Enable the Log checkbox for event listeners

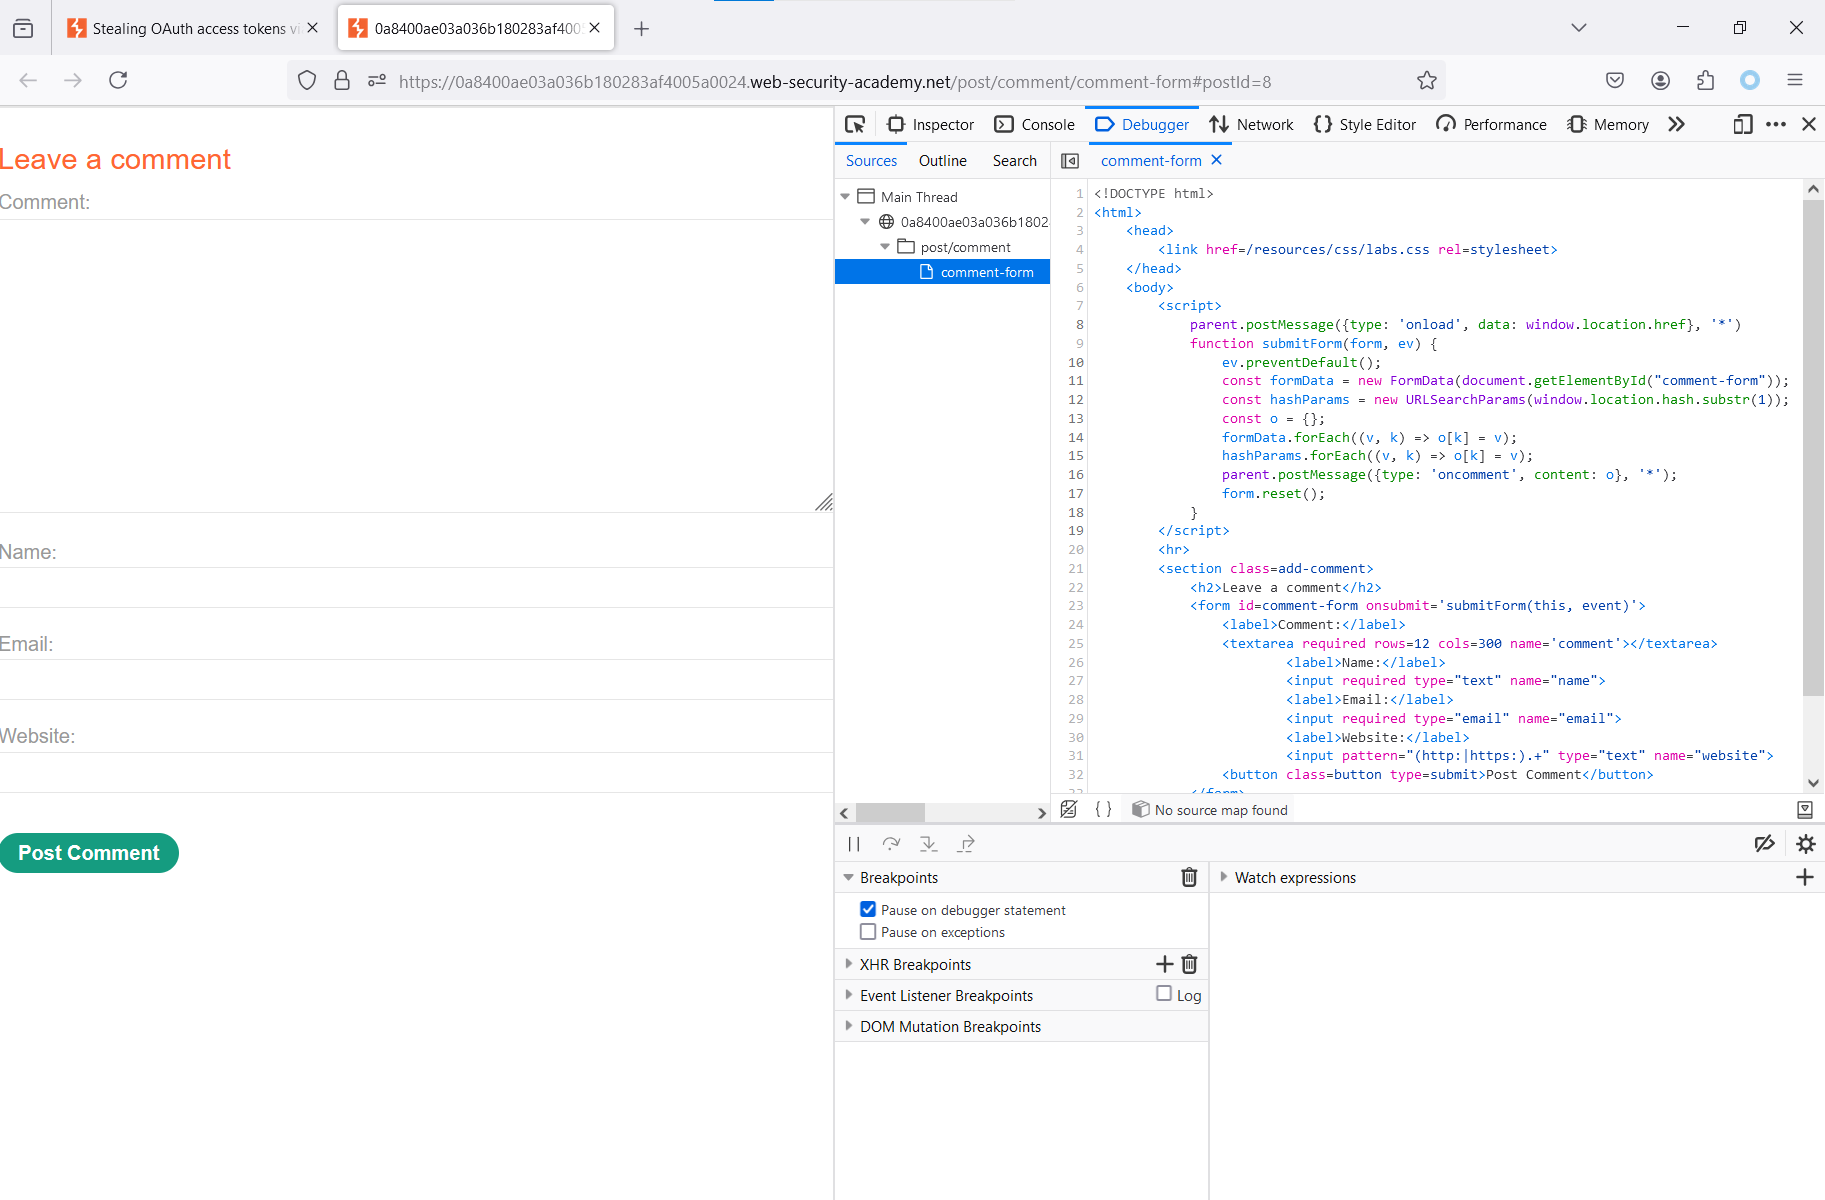pos(1164,993)
